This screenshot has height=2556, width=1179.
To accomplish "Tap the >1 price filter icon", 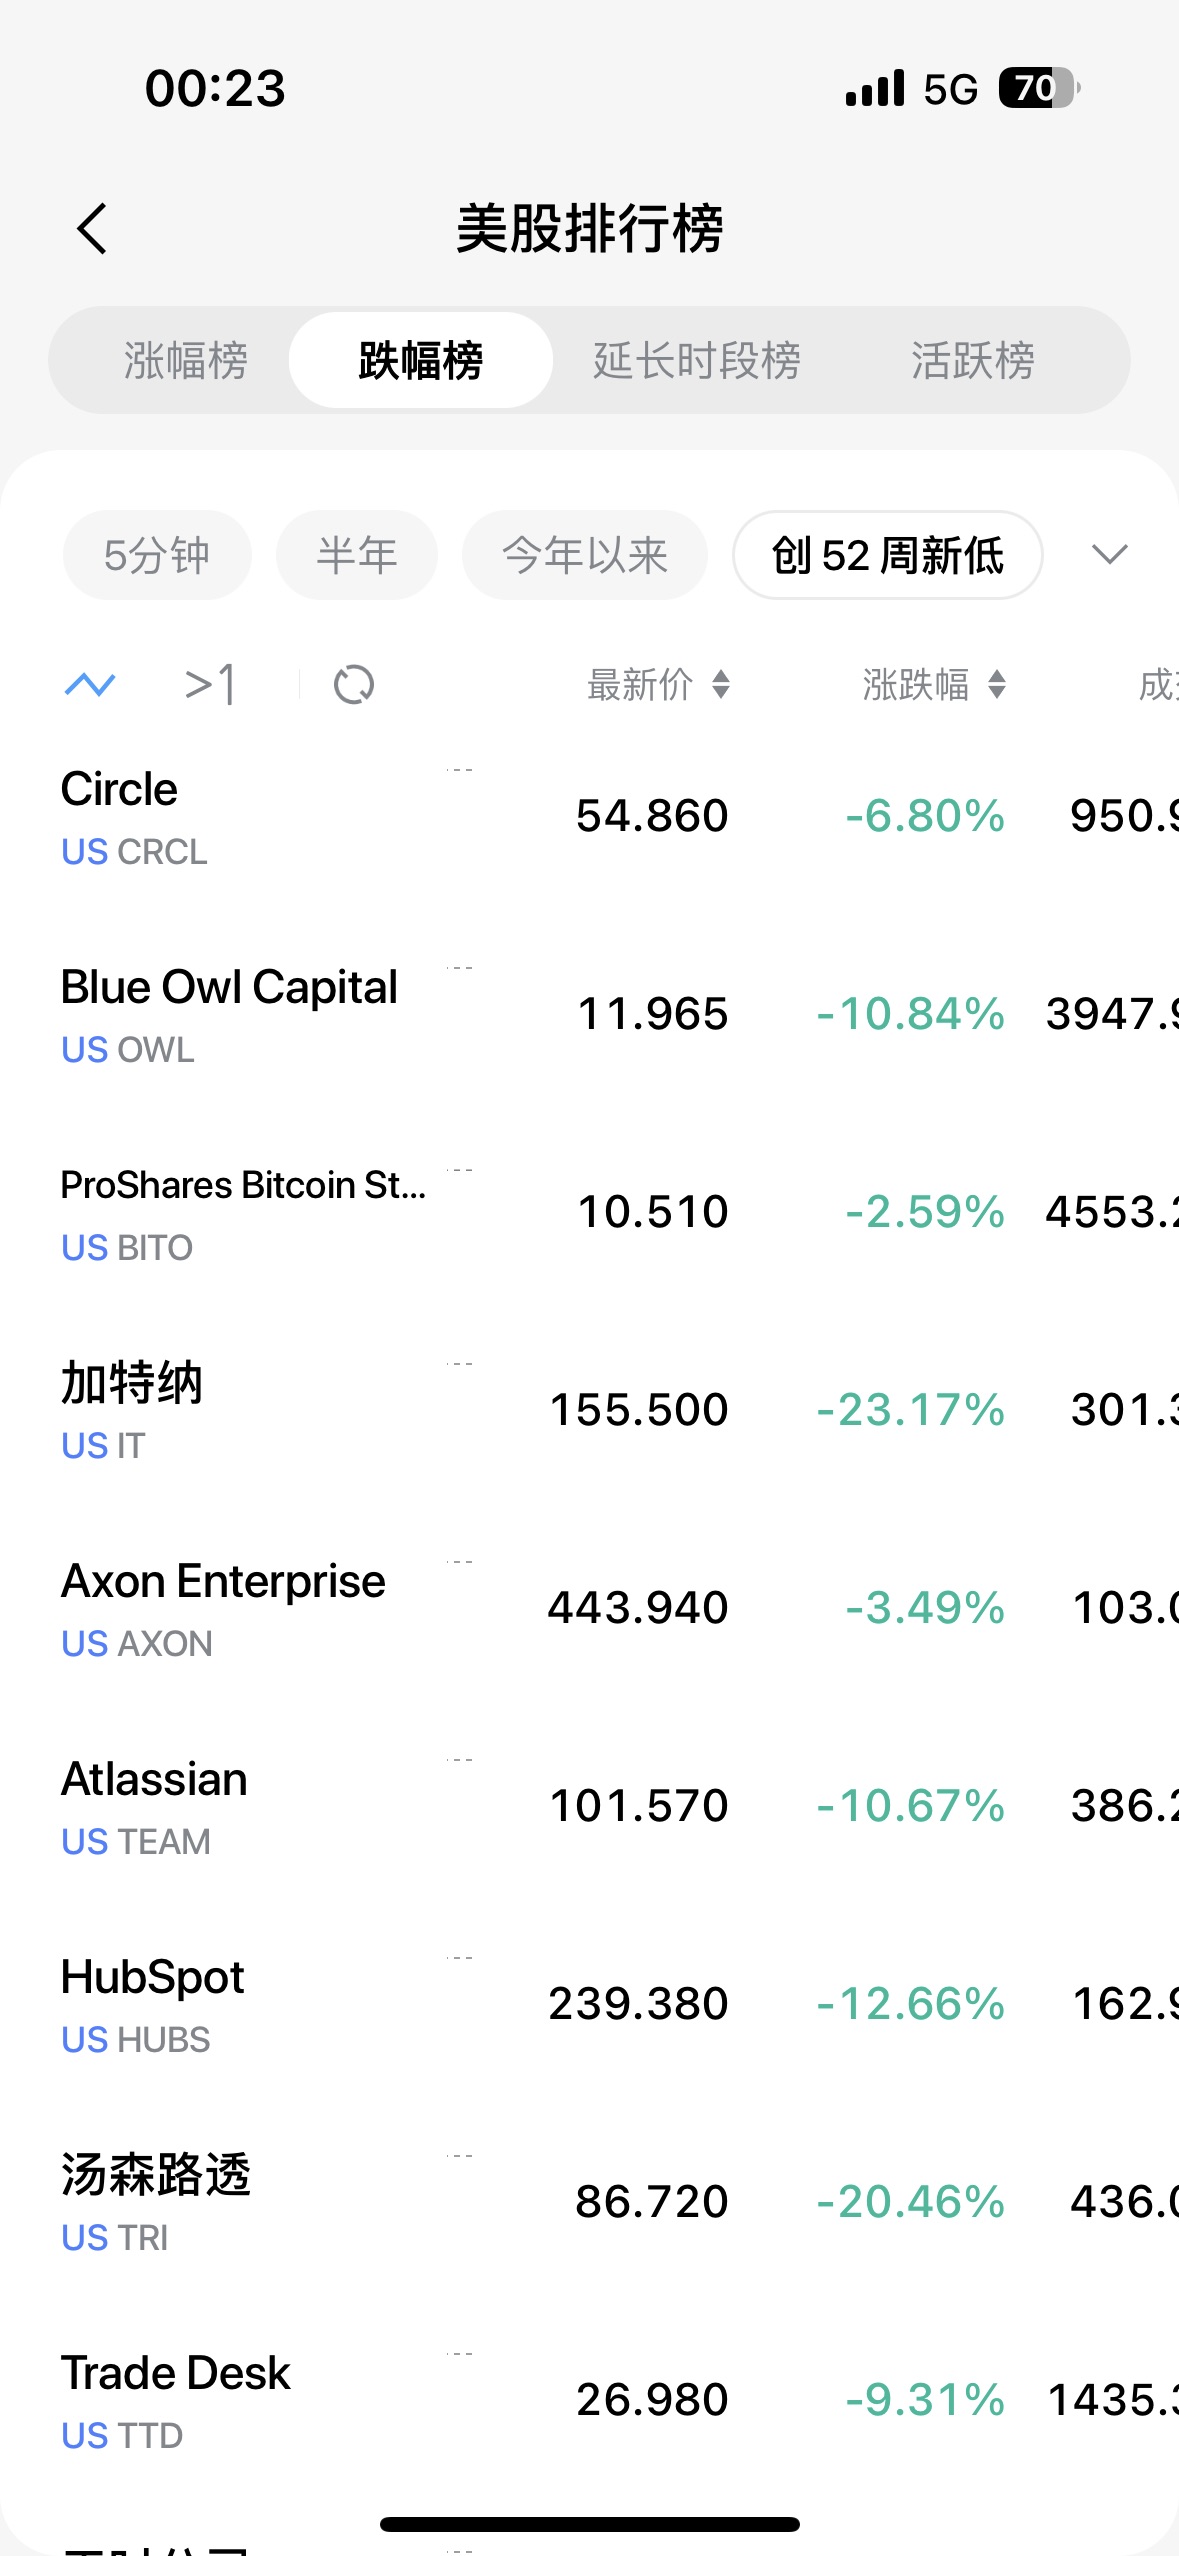I will [211, 685].
